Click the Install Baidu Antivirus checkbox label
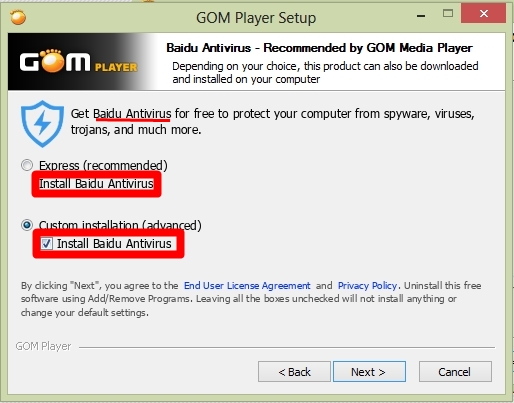The image size is (514, 403). (x=114, y=244)
